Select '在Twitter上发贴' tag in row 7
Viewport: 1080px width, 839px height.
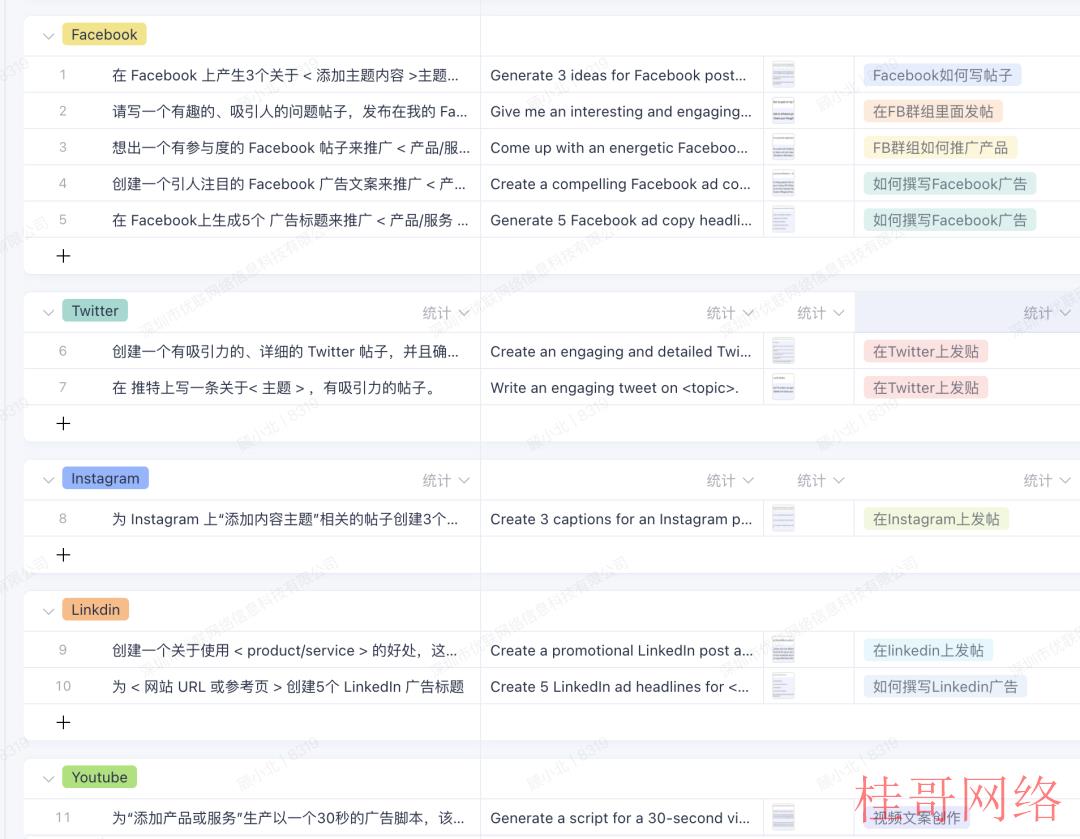tap(926, 388)
